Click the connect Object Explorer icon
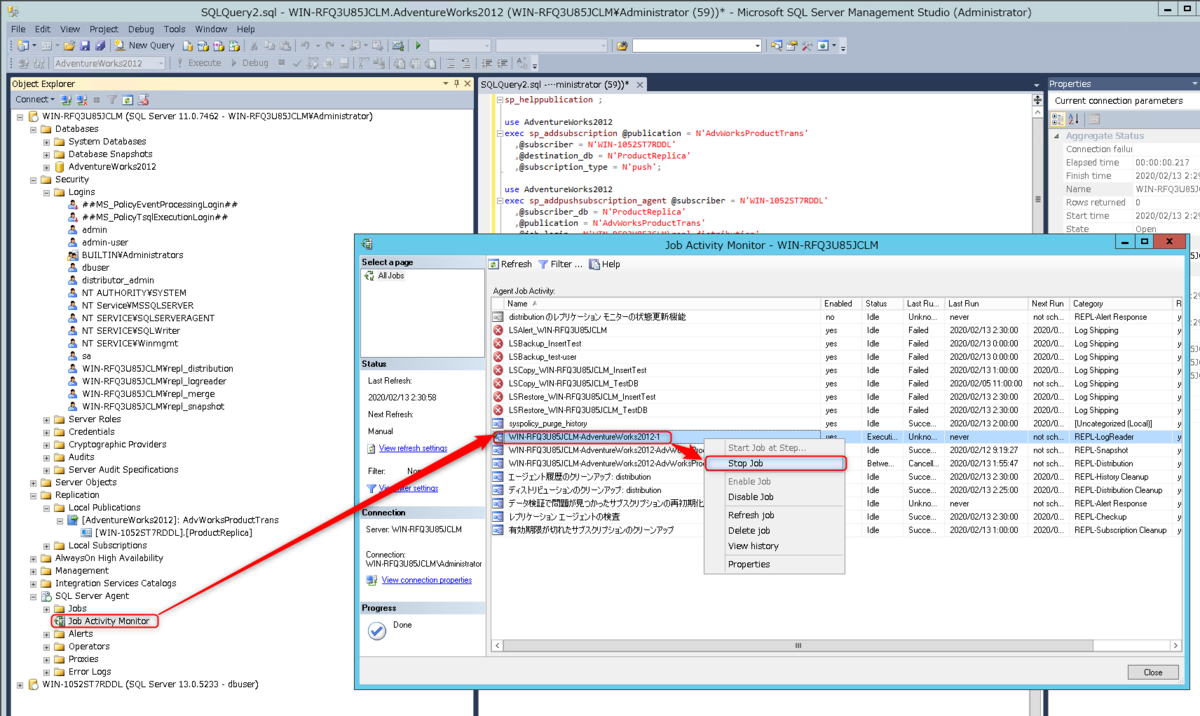Image resolution: width=1200 pixels, height=716 pixels. point(67,100)
